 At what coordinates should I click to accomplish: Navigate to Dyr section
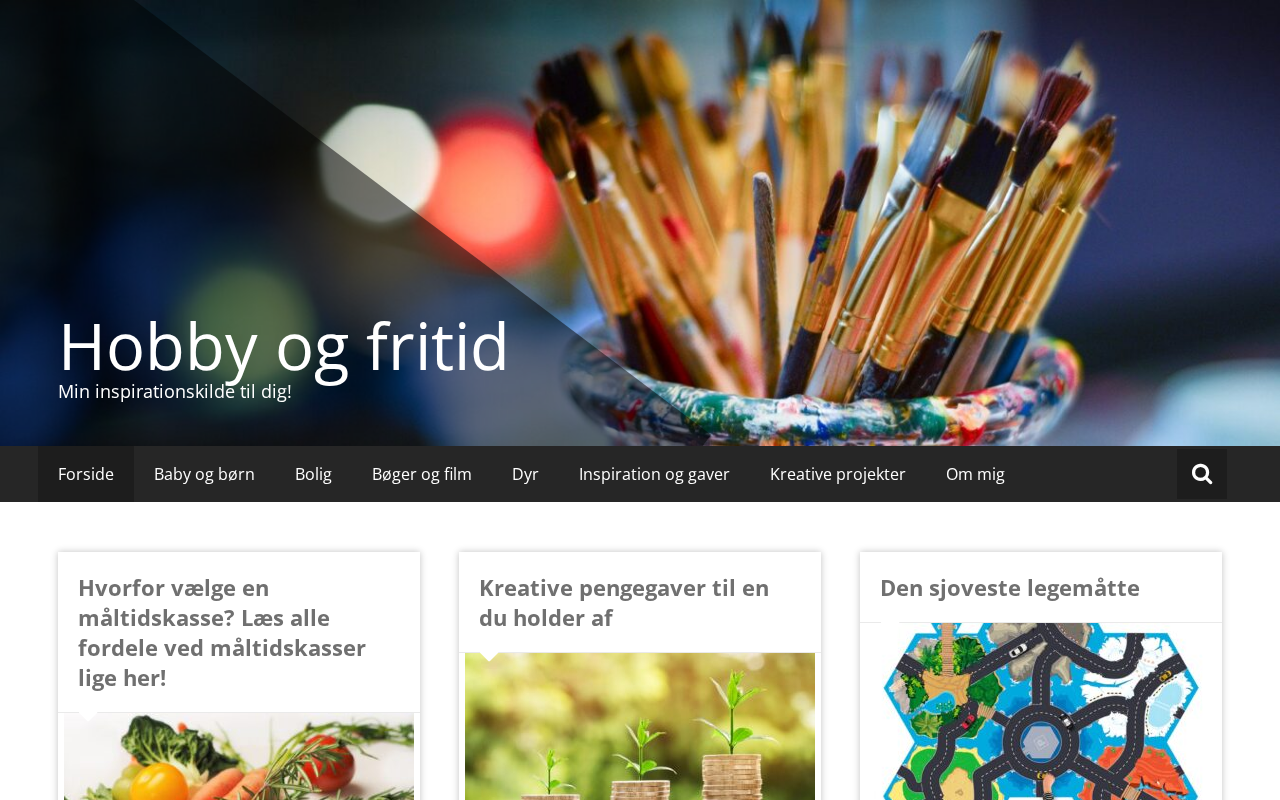[x=525, y=474]
